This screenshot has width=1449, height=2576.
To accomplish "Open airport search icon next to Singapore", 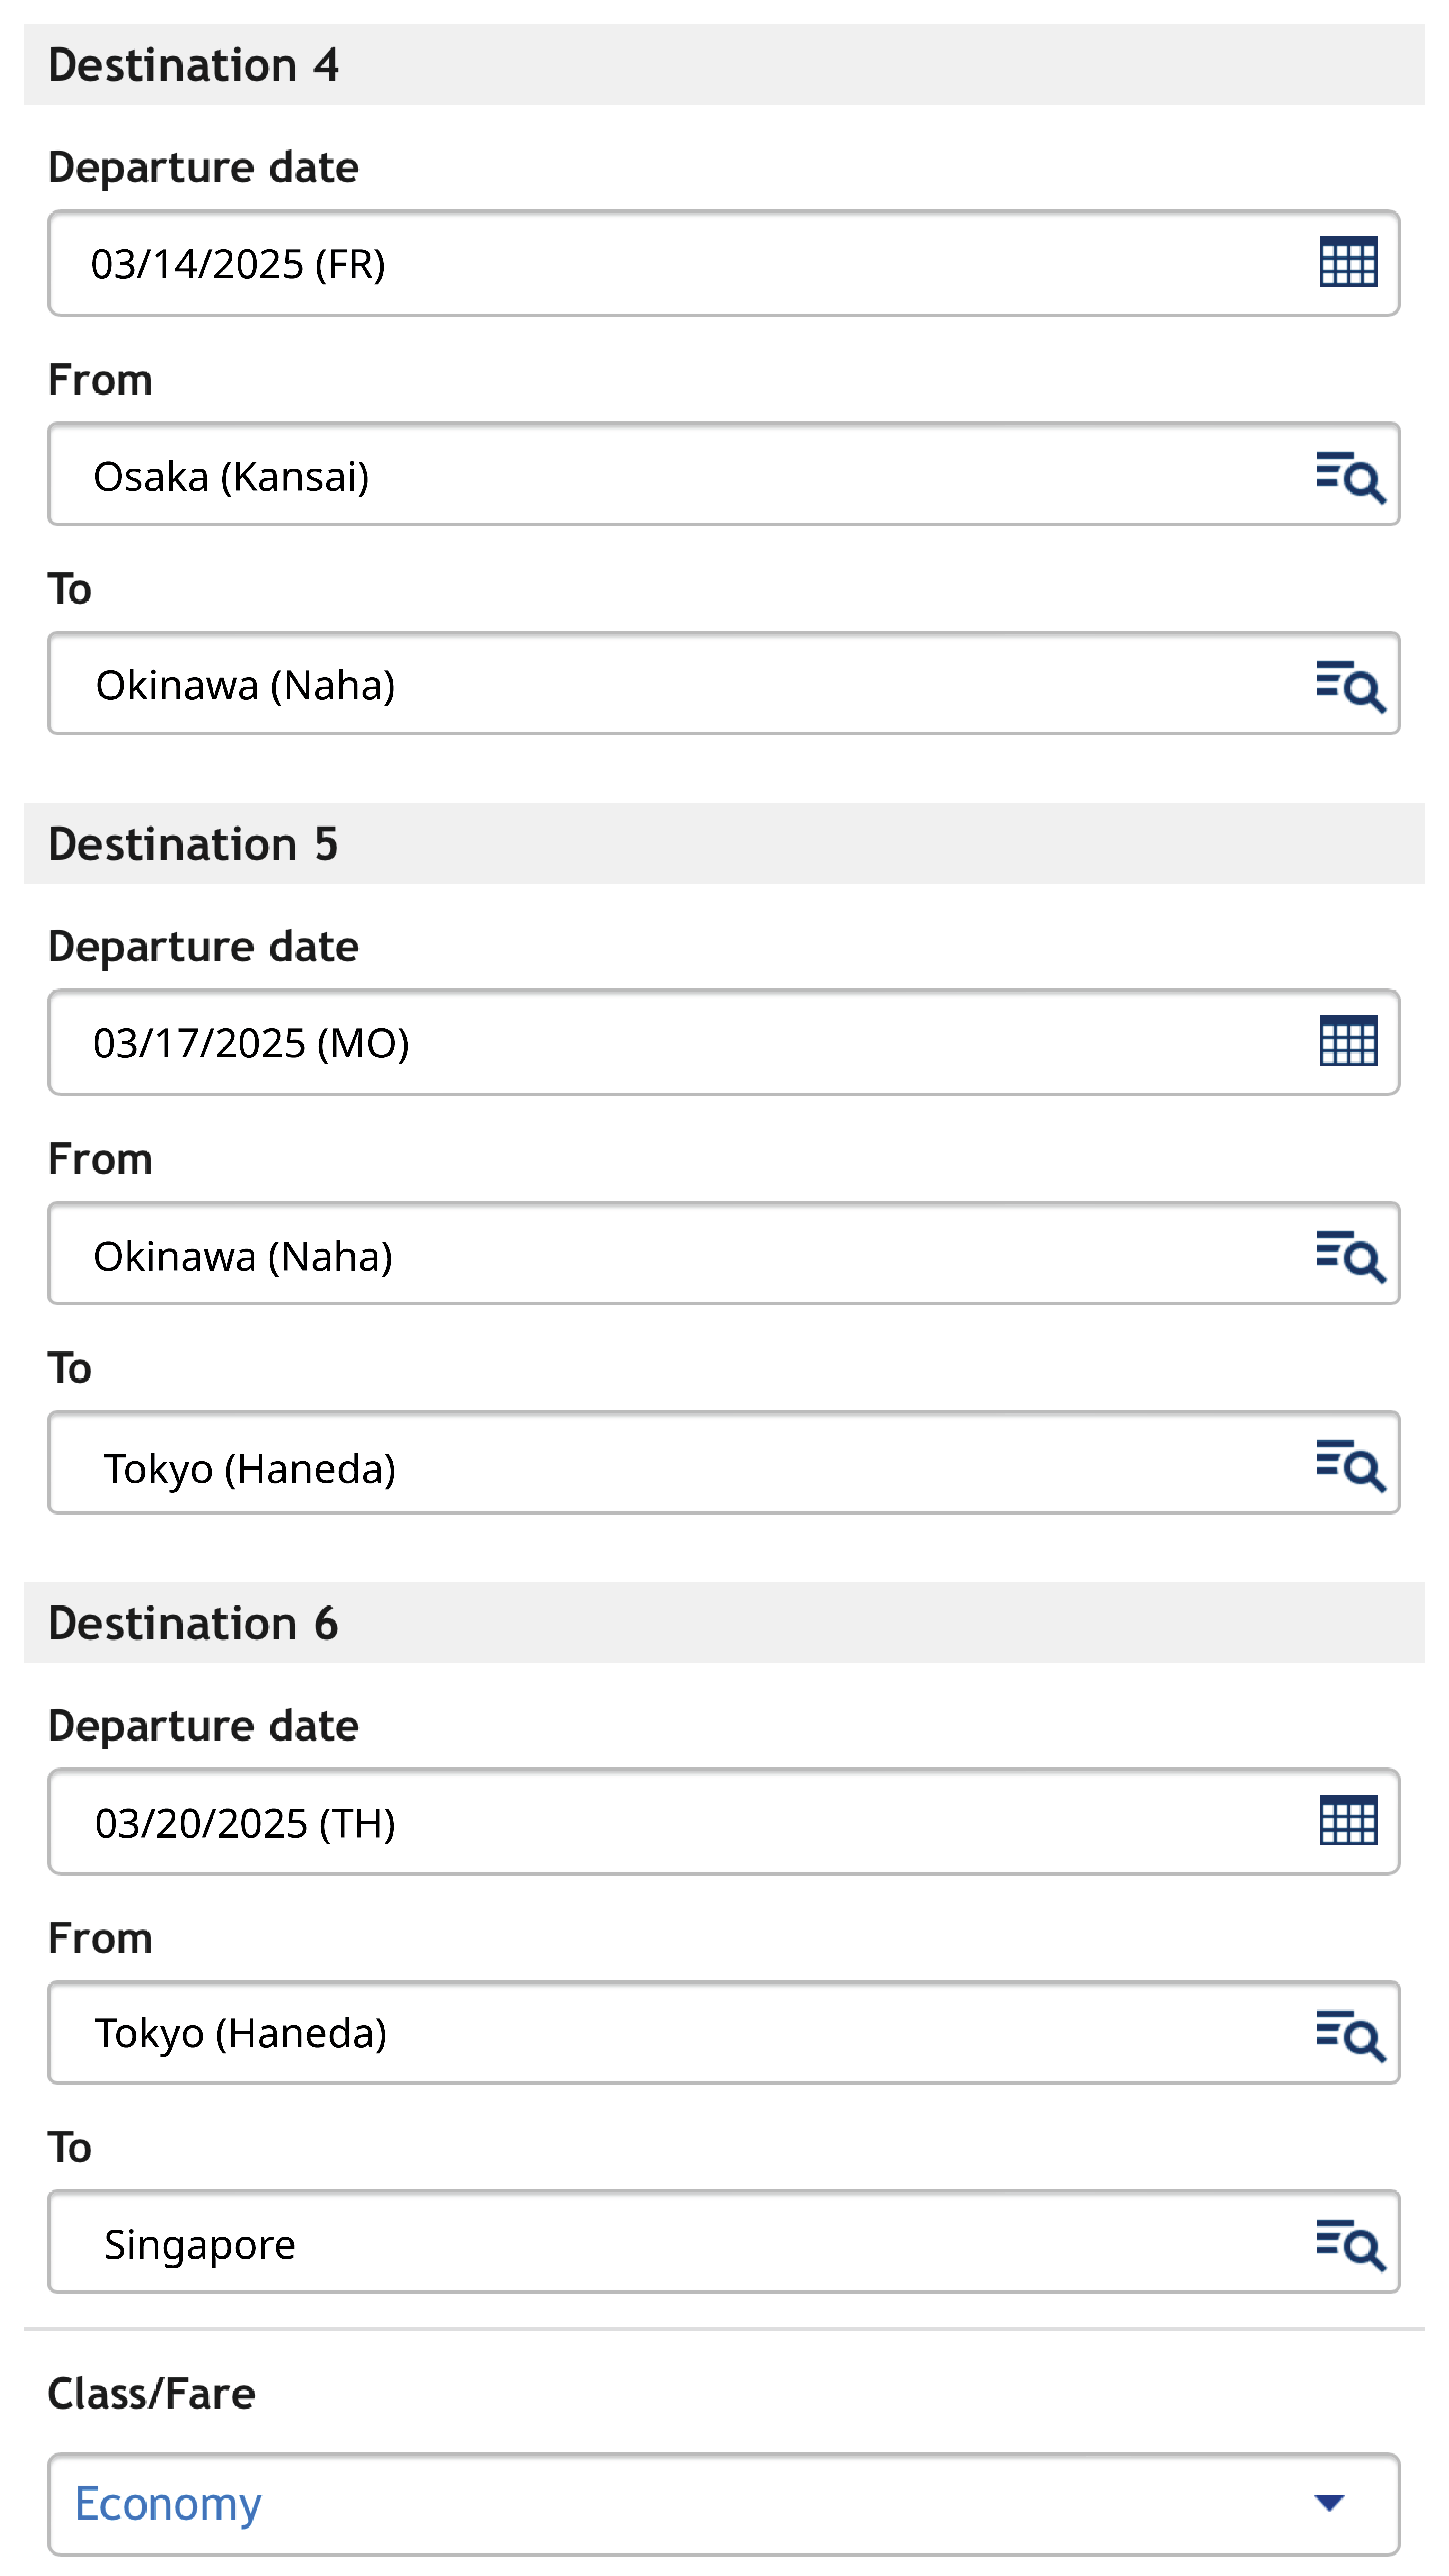I will 1349,2243.
